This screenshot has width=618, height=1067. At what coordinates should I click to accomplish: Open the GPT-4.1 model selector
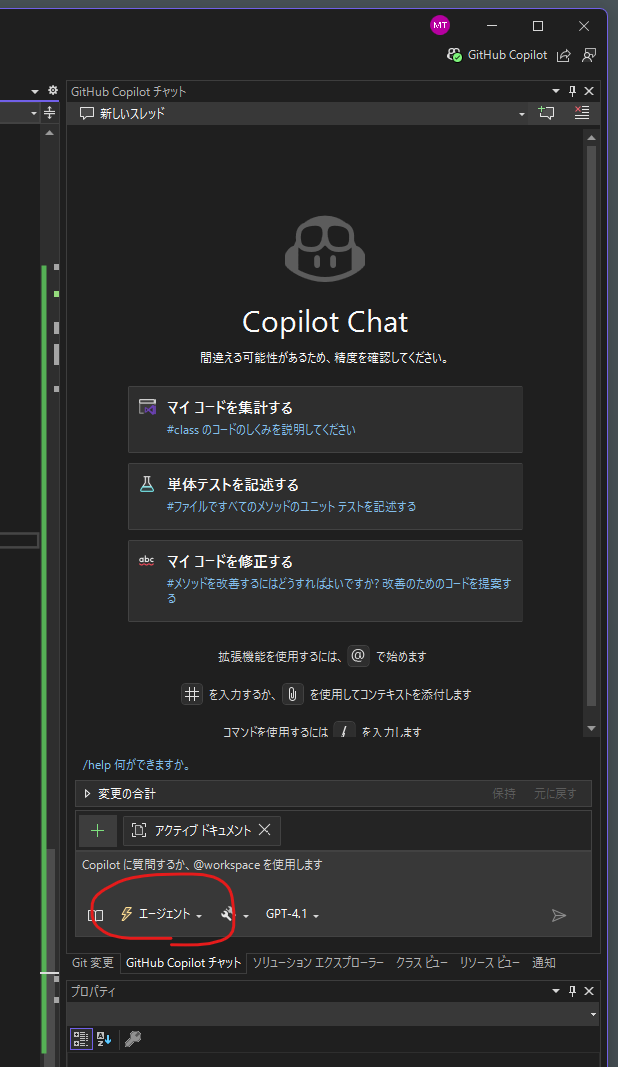click(x=292, y=914)
